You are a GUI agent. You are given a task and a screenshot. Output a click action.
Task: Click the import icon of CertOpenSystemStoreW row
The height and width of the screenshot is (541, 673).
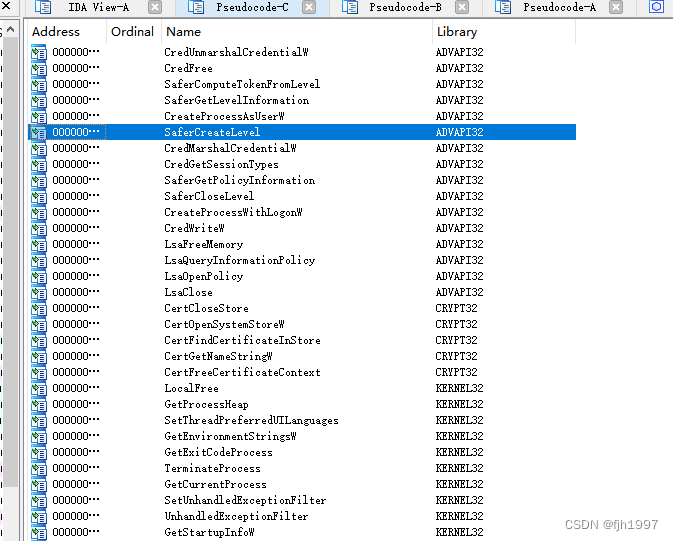pos(39,325)
